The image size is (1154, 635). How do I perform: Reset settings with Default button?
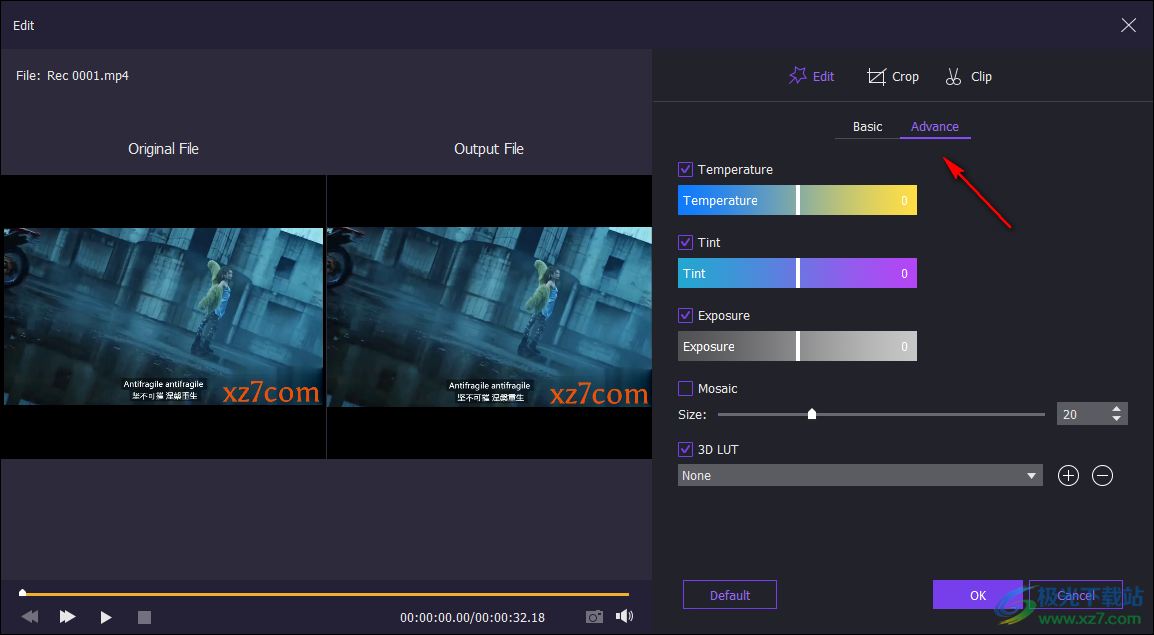pyautogui.click(x=729, y=595)
